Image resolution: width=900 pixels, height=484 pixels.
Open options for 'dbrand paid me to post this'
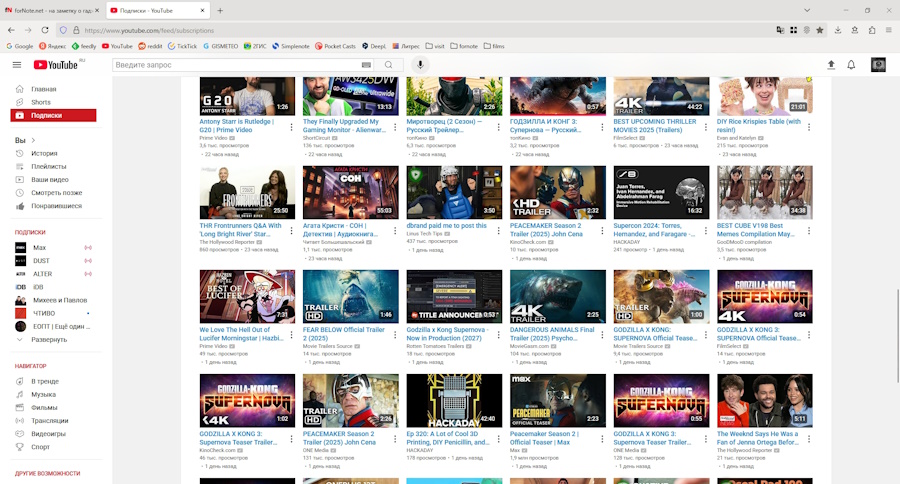(x=498, y=231)
